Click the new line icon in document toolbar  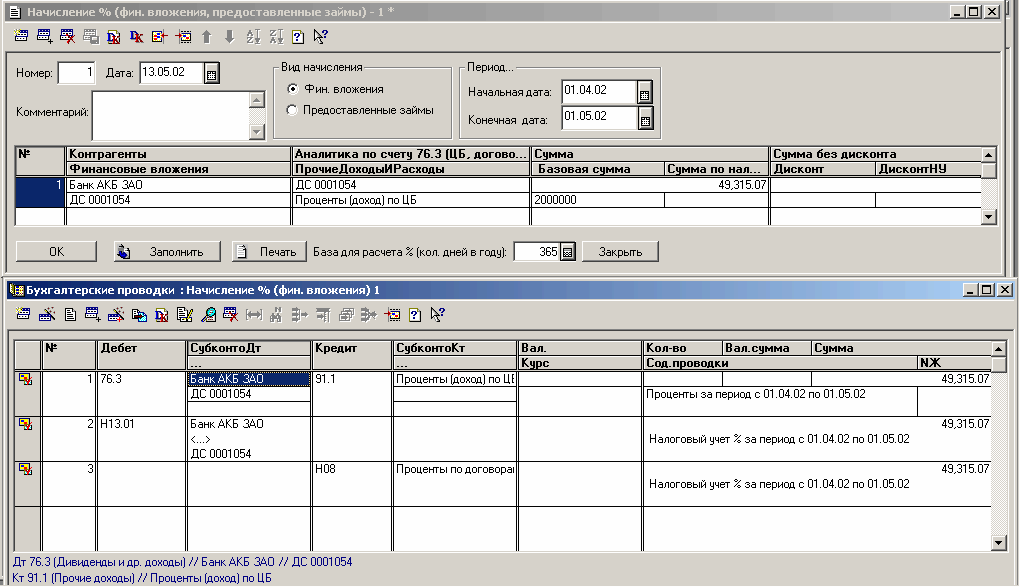(x=21, y=36)
